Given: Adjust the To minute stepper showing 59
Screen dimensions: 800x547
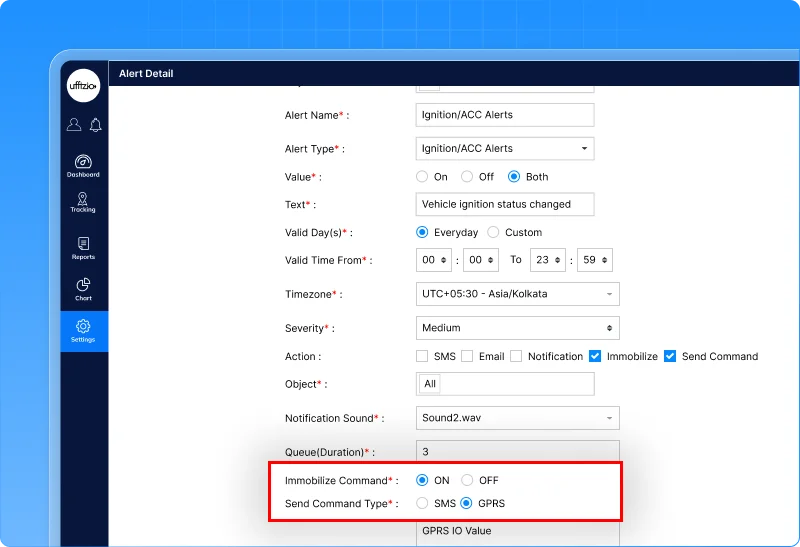Looking at the screenshot, I should [595, 260].
